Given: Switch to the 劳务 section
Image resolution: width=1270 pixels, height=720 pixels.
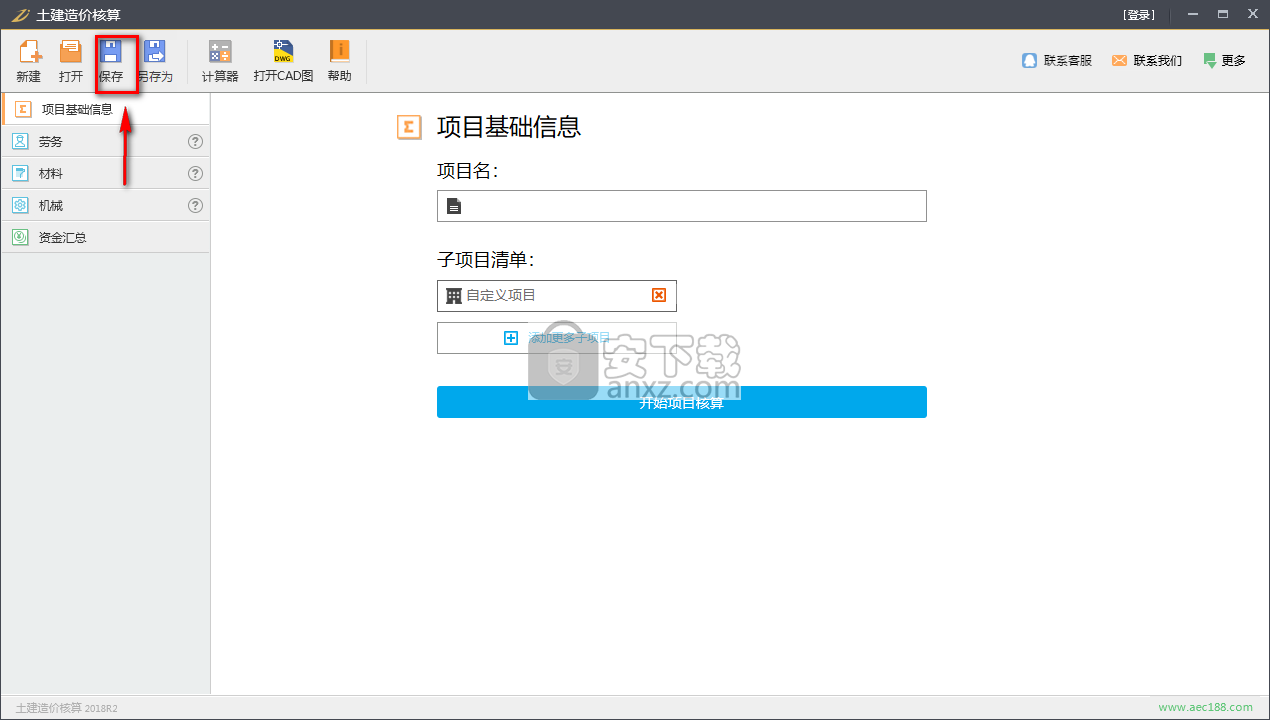Looking at the screenshot, I should pyautogui.click(x=105, y=142).
